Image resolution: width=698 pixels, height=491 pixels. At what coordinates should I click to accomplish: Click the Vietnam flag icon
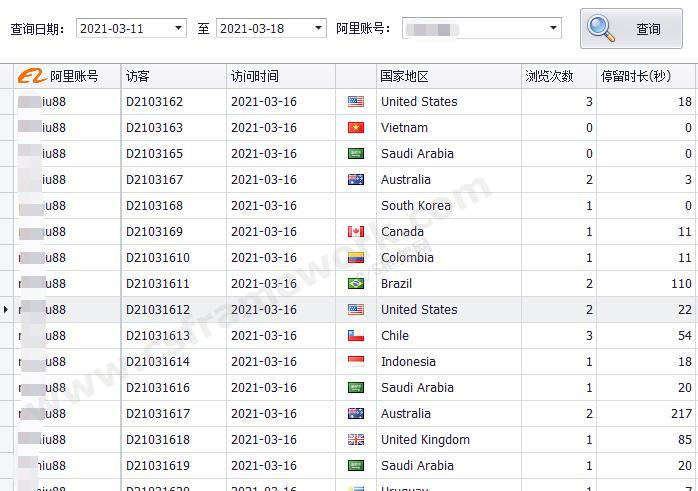[x=355, y=128]
